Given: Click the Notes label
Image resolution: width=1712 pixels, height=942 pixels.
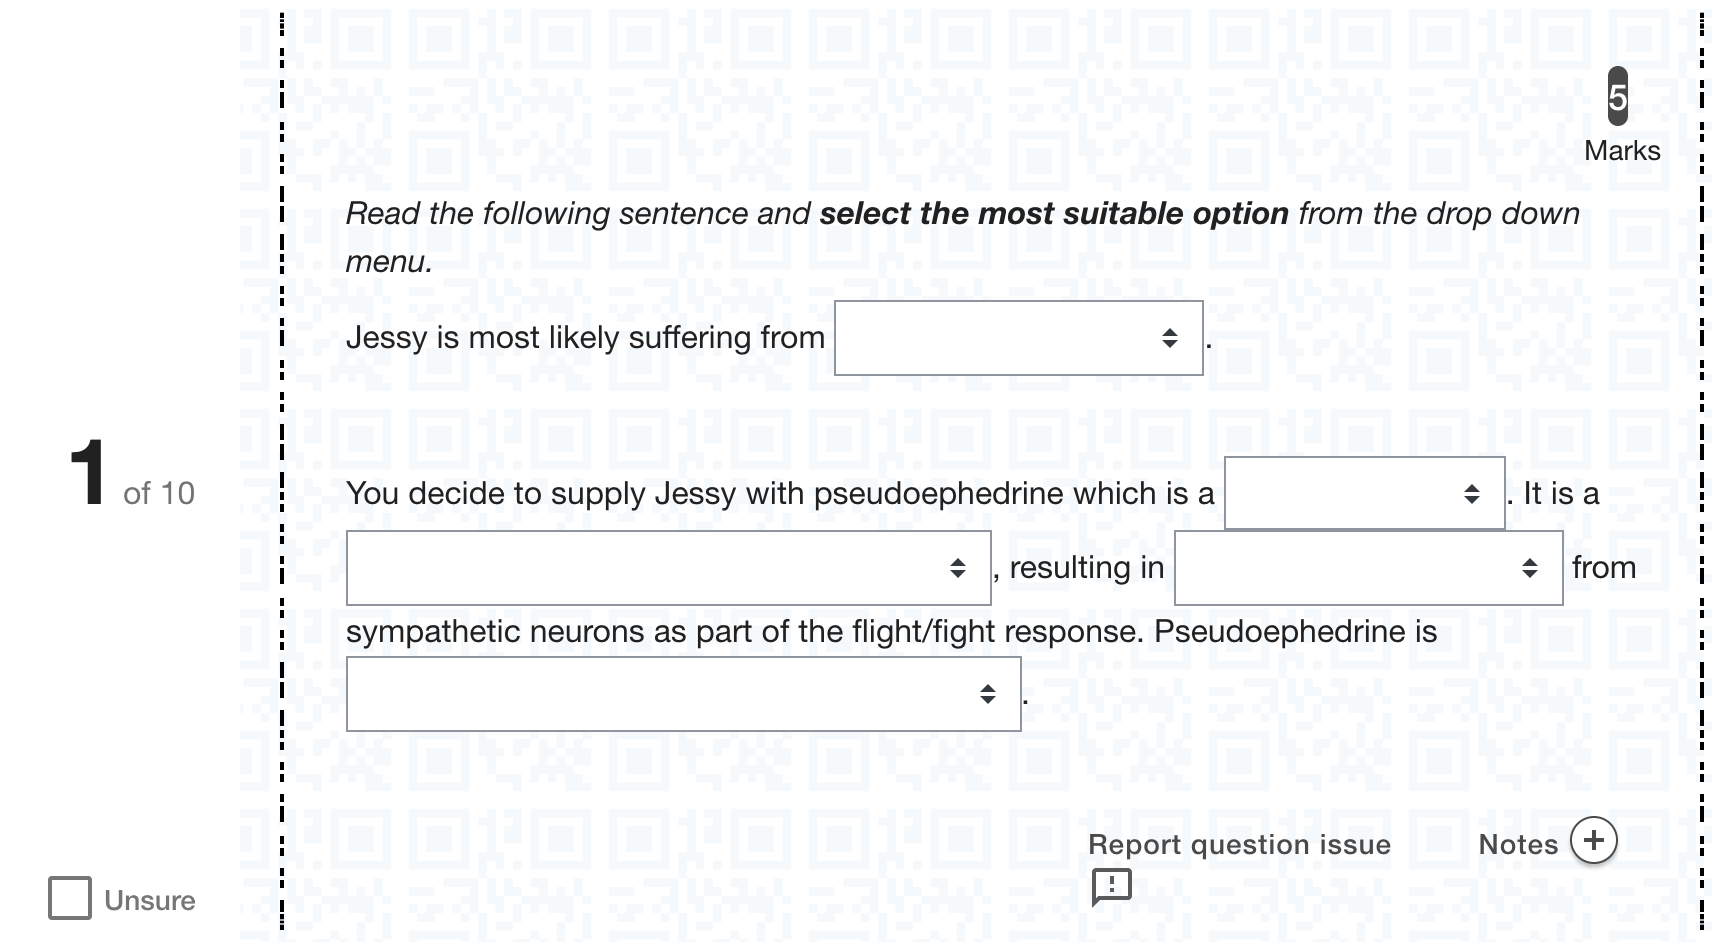Looking at the screenshot, I should pyautogui.click(x=1518, y=845).
